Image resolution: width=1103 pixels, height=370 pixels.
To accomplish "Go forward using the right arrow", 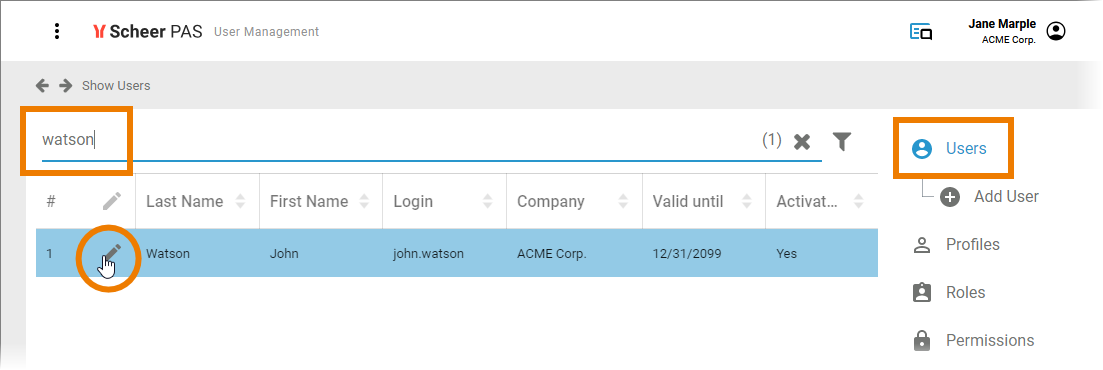I will [x=65, y=86].
